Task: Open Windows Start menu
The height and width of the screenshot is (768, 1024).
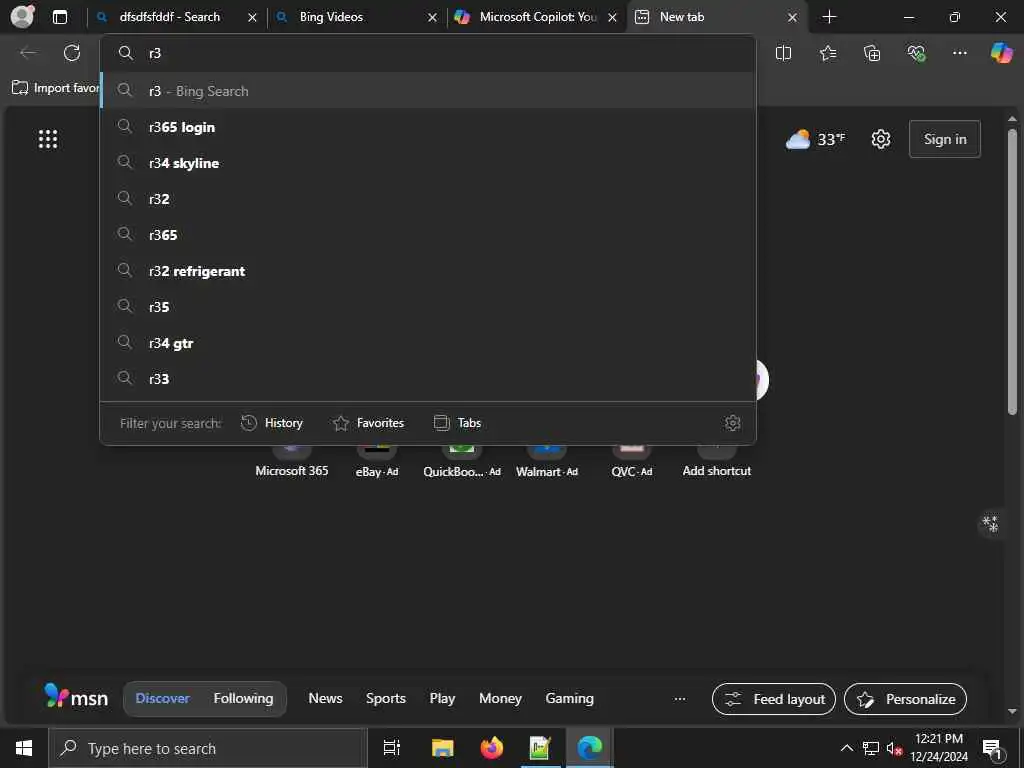Action: [24, 748]
